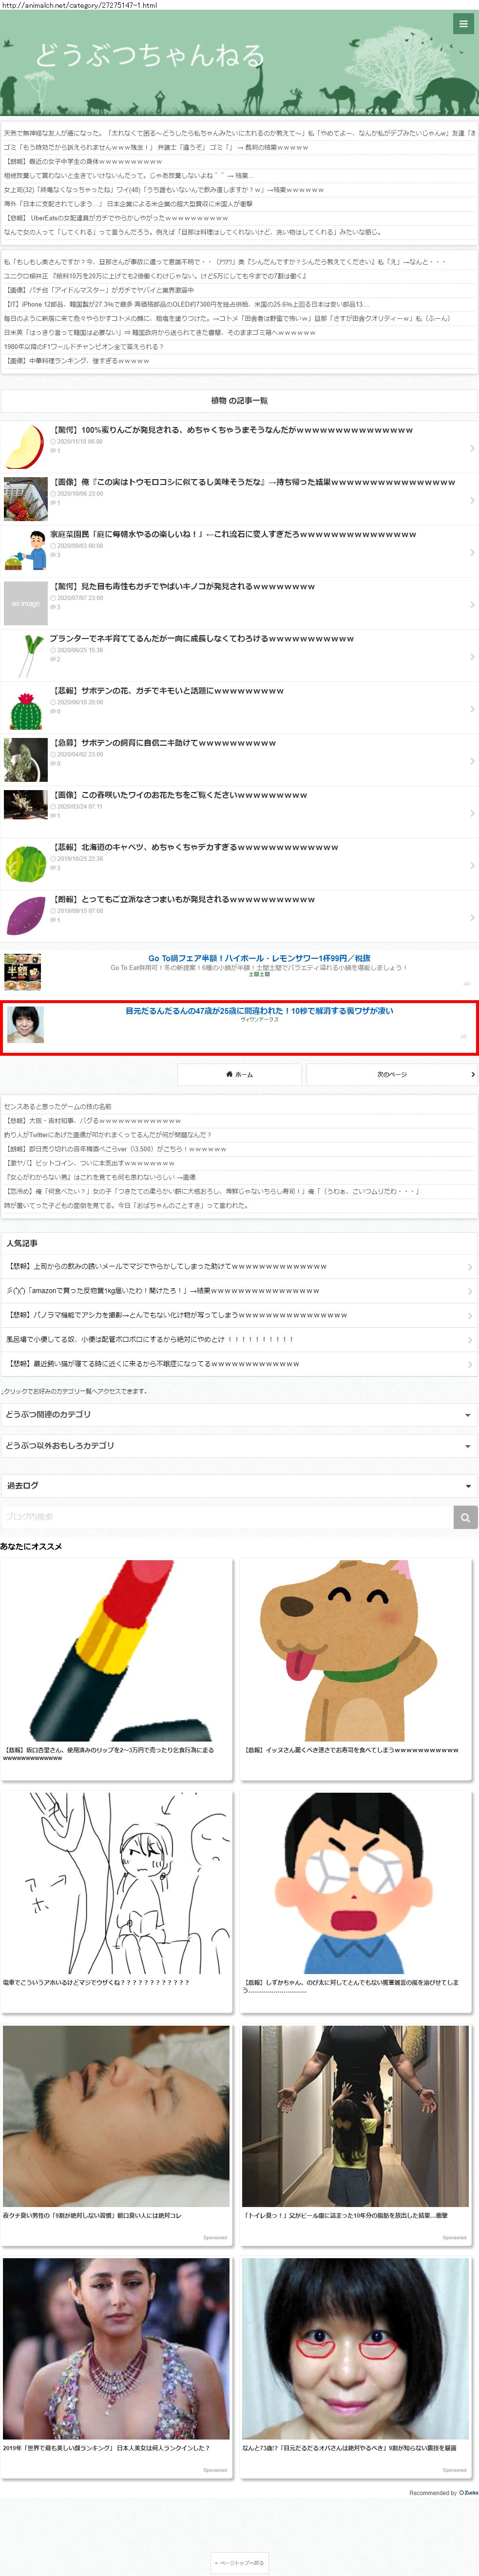Open link about ビットコイン、ついに本気出す
479x2576 pixels.
(91, 1162)
